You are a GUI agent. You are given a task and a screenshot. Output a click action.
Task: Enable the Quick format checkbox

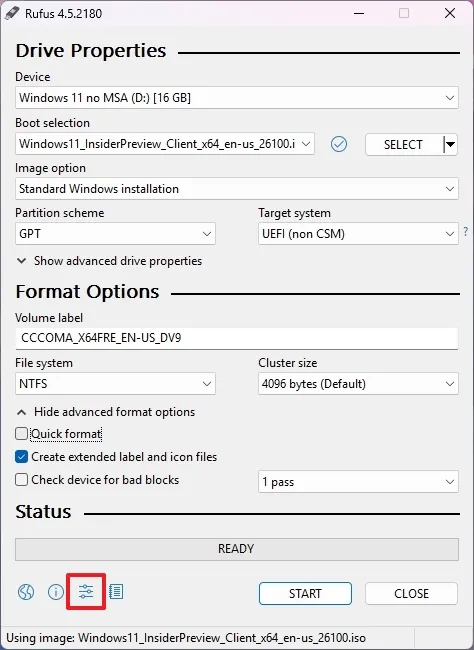pyautogui.click(x=21, y=434)
